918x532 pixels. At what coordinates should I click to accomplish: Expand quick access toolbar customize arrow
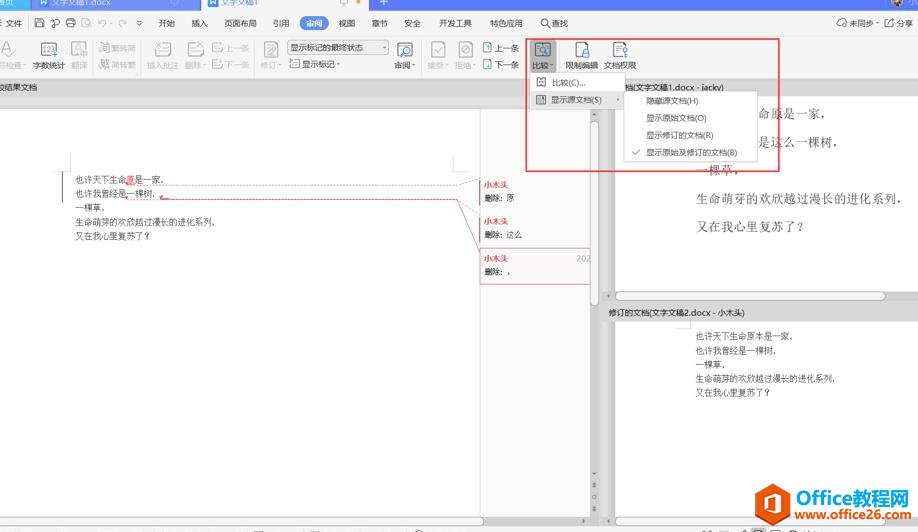click(x=139, y=23)
